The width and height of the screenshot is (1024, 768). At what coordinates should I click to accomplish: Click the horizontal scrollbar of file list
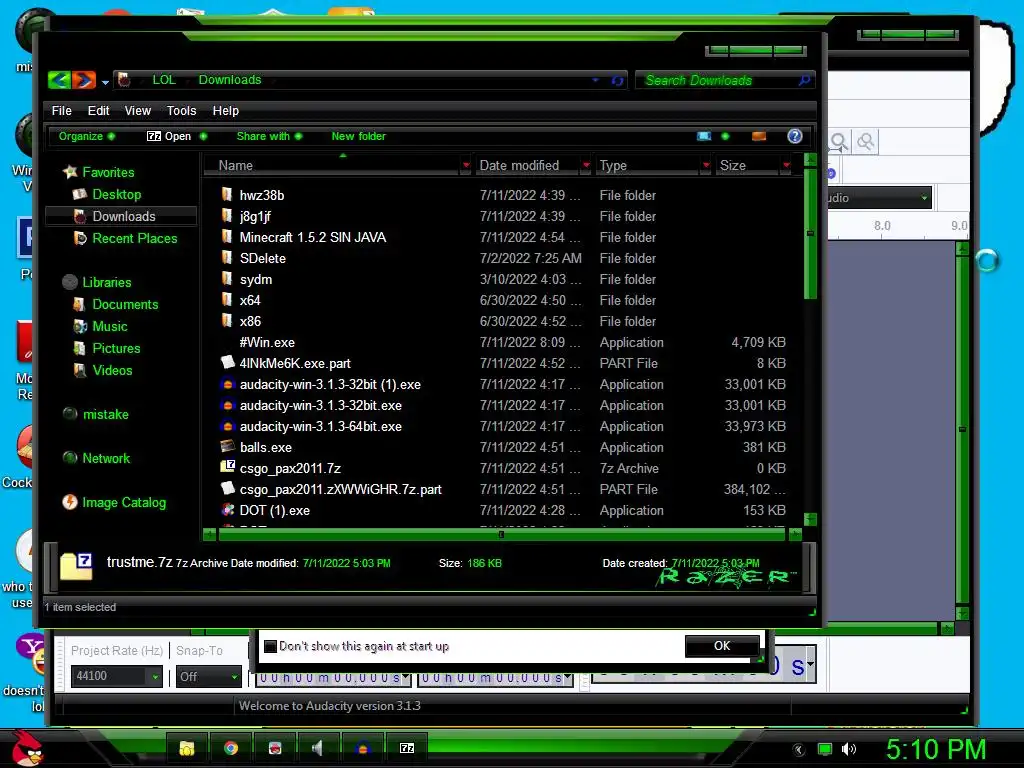click(x=502, y=535)
